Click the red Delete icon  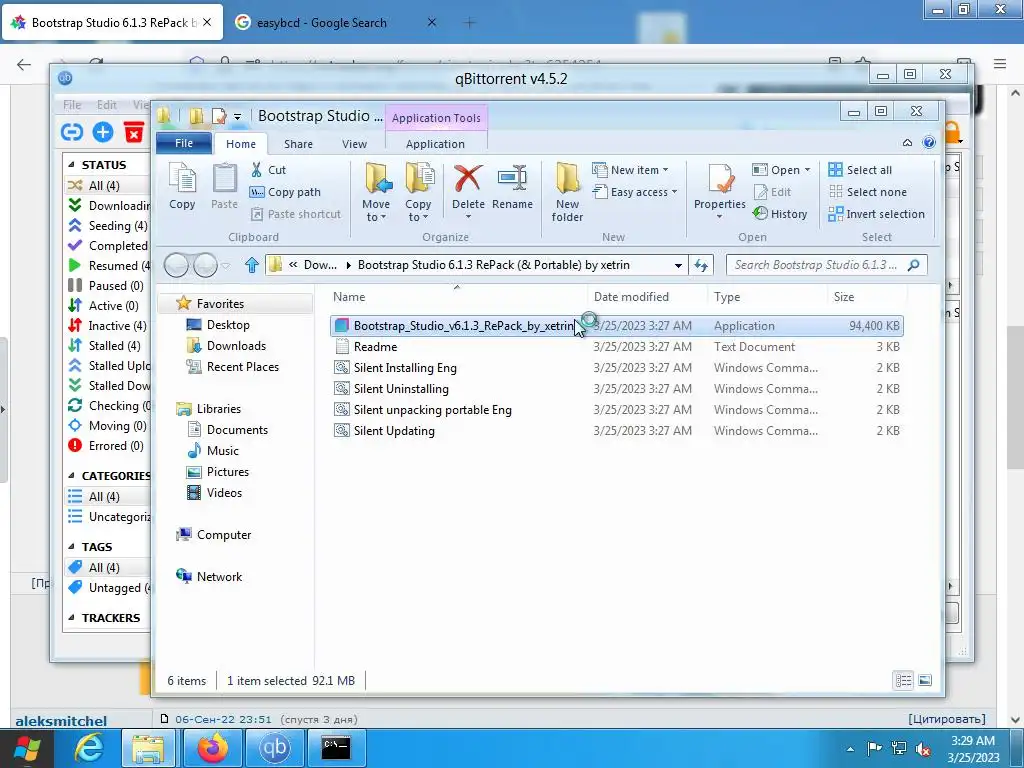tap(468, 179)
